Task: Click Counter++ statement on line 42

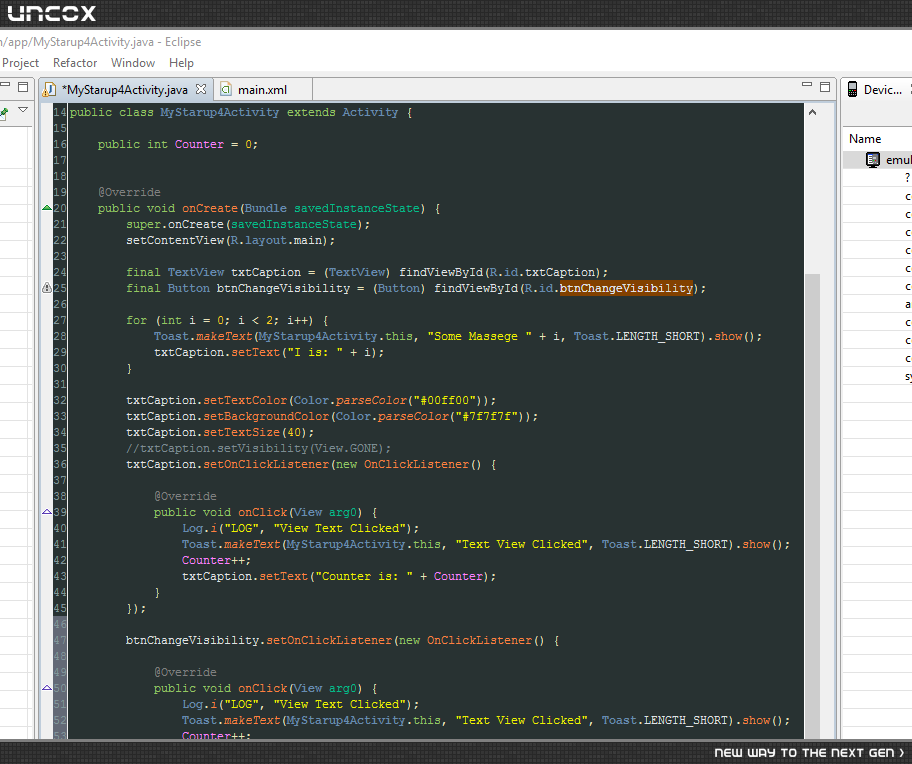Action: (x=216, y=560)
